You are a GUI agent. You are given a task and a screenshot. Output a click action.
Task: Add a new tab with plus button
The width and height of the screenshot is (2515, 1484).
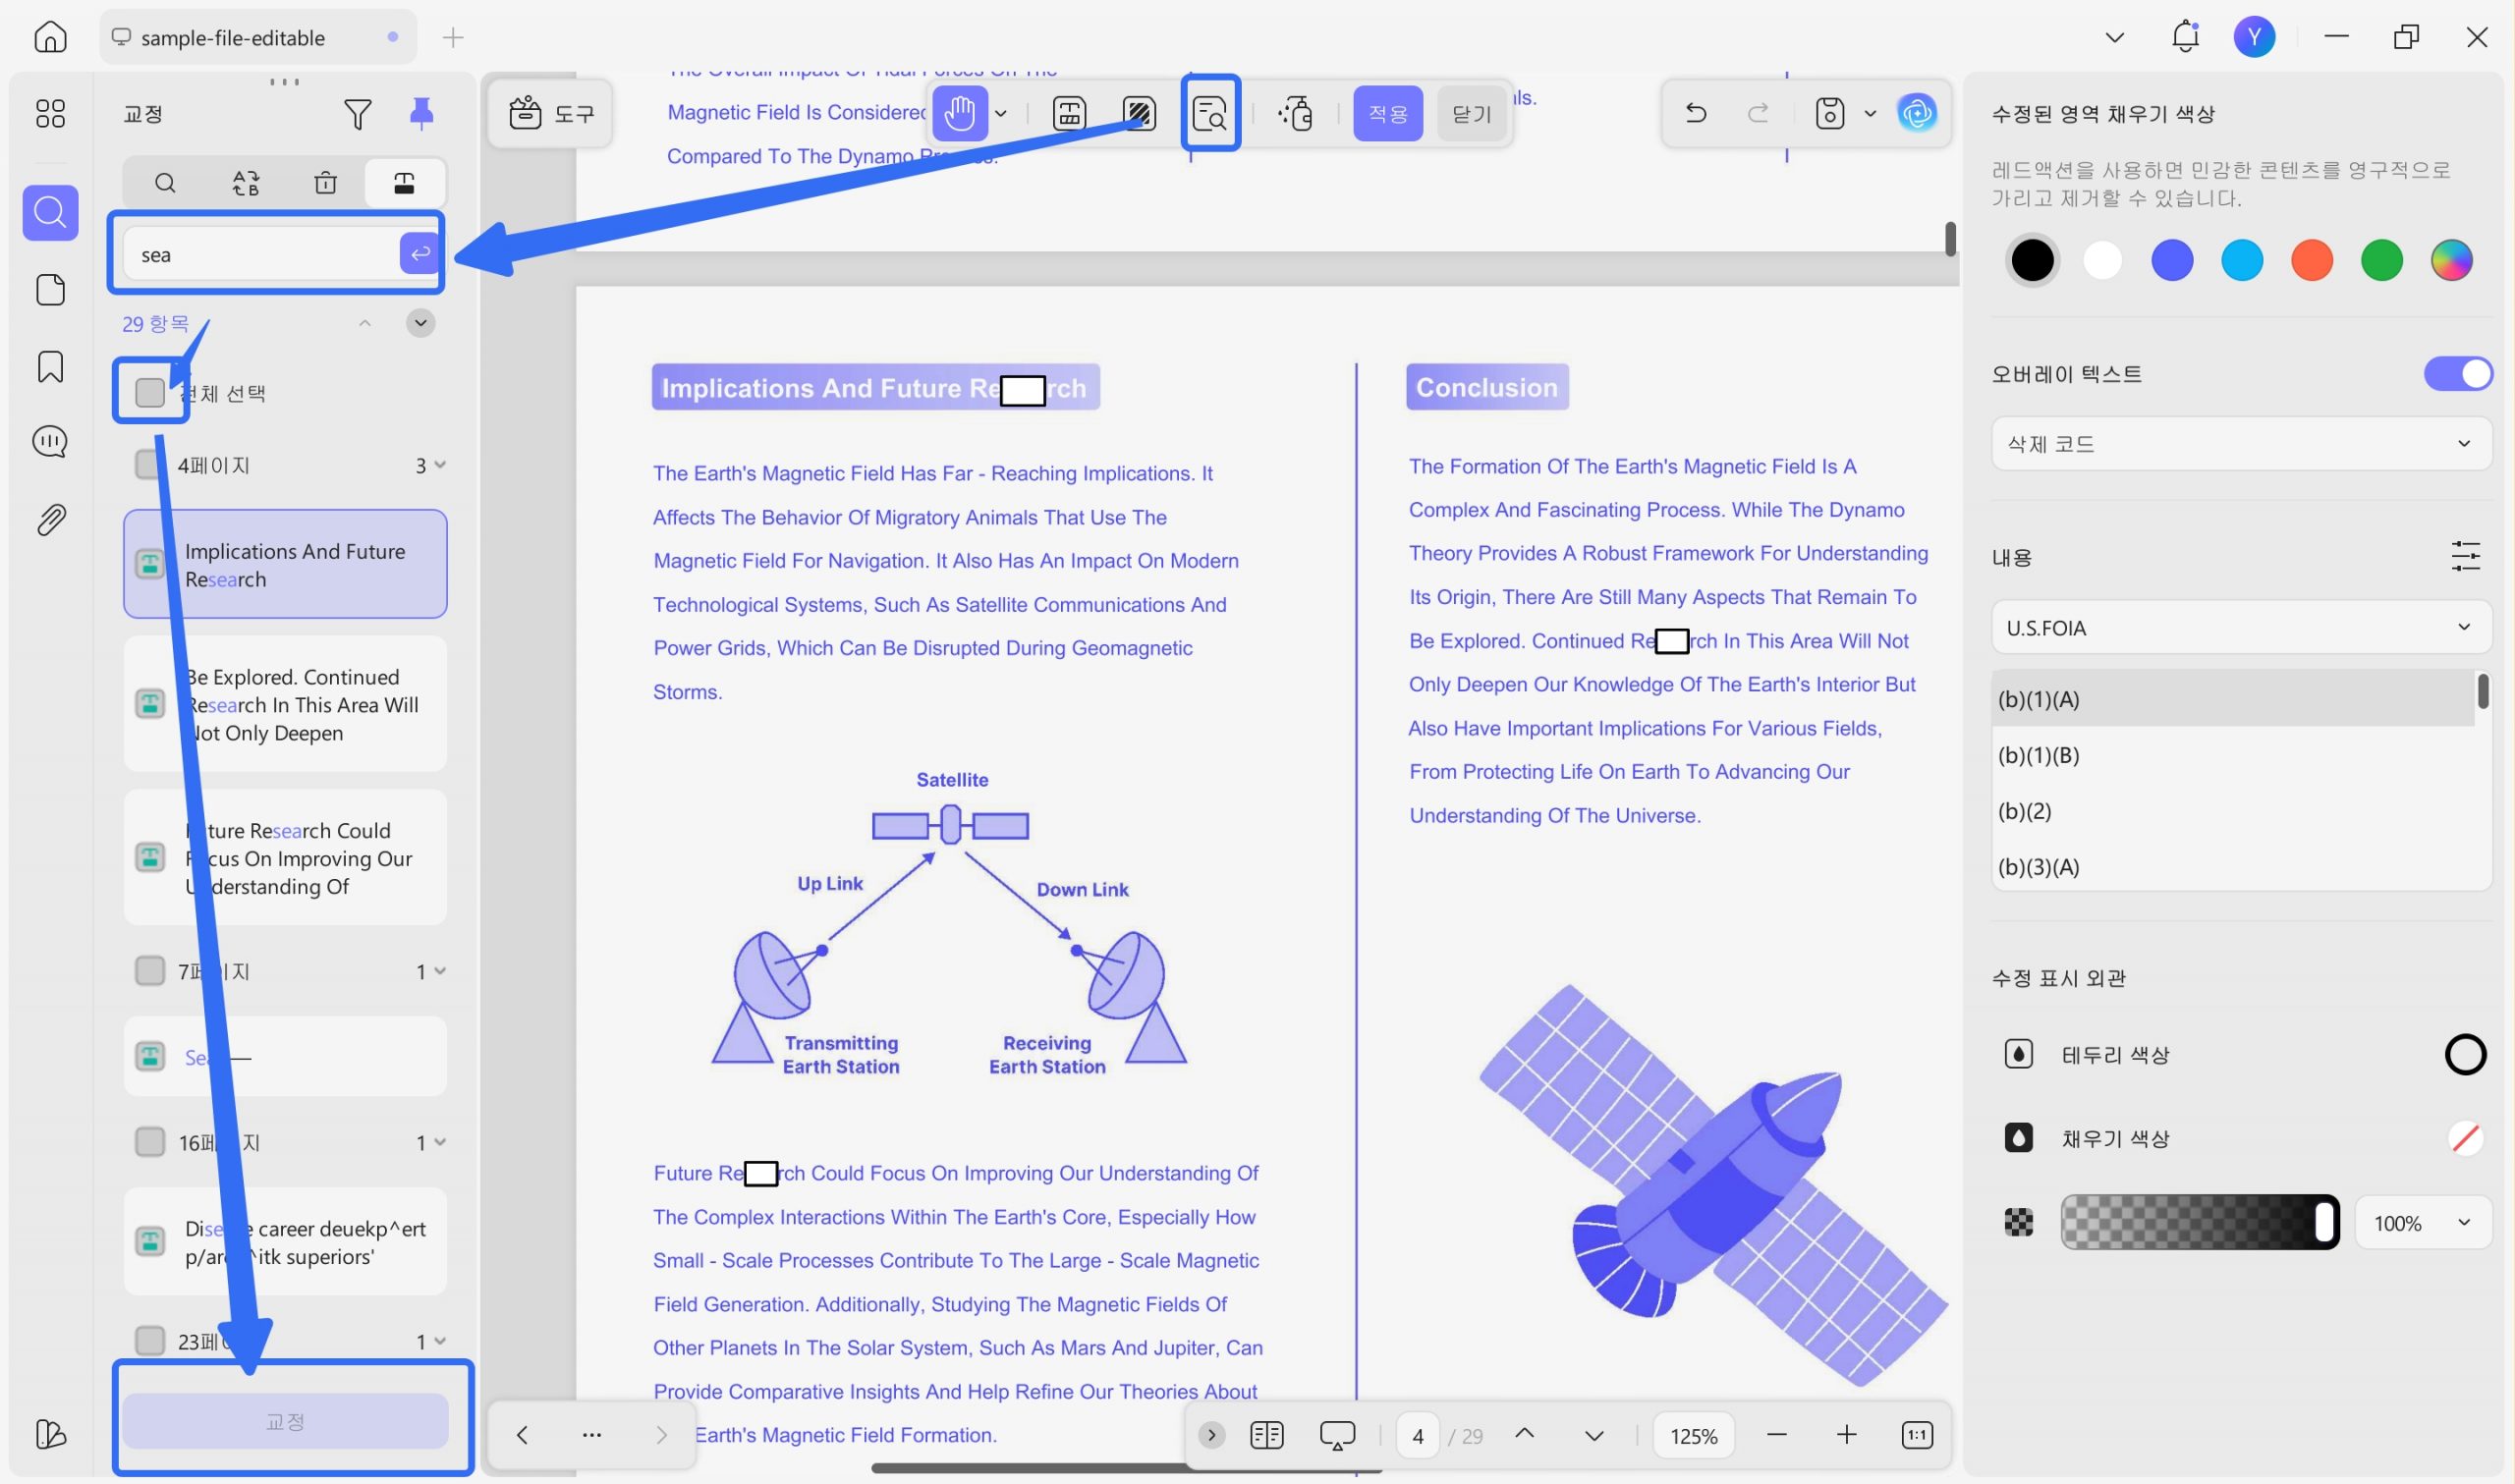click(453, 38)
